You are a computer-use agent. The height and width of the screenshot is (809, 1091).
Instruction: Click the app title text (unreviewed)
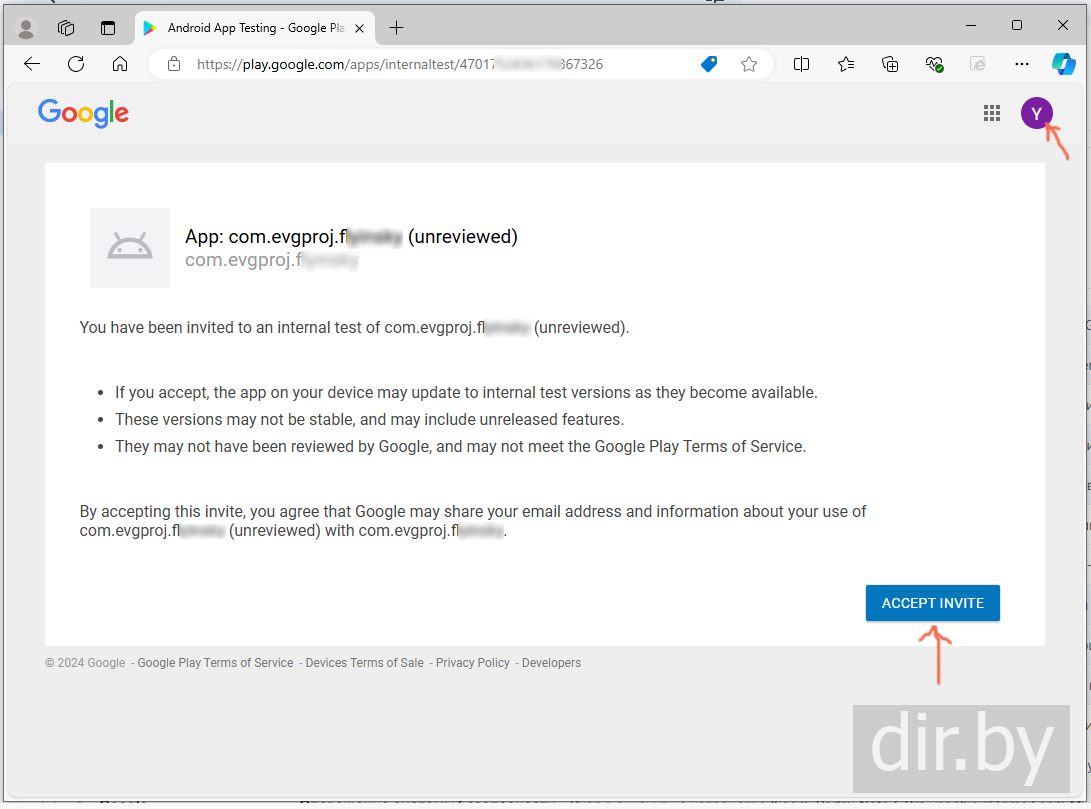point(351,237)
